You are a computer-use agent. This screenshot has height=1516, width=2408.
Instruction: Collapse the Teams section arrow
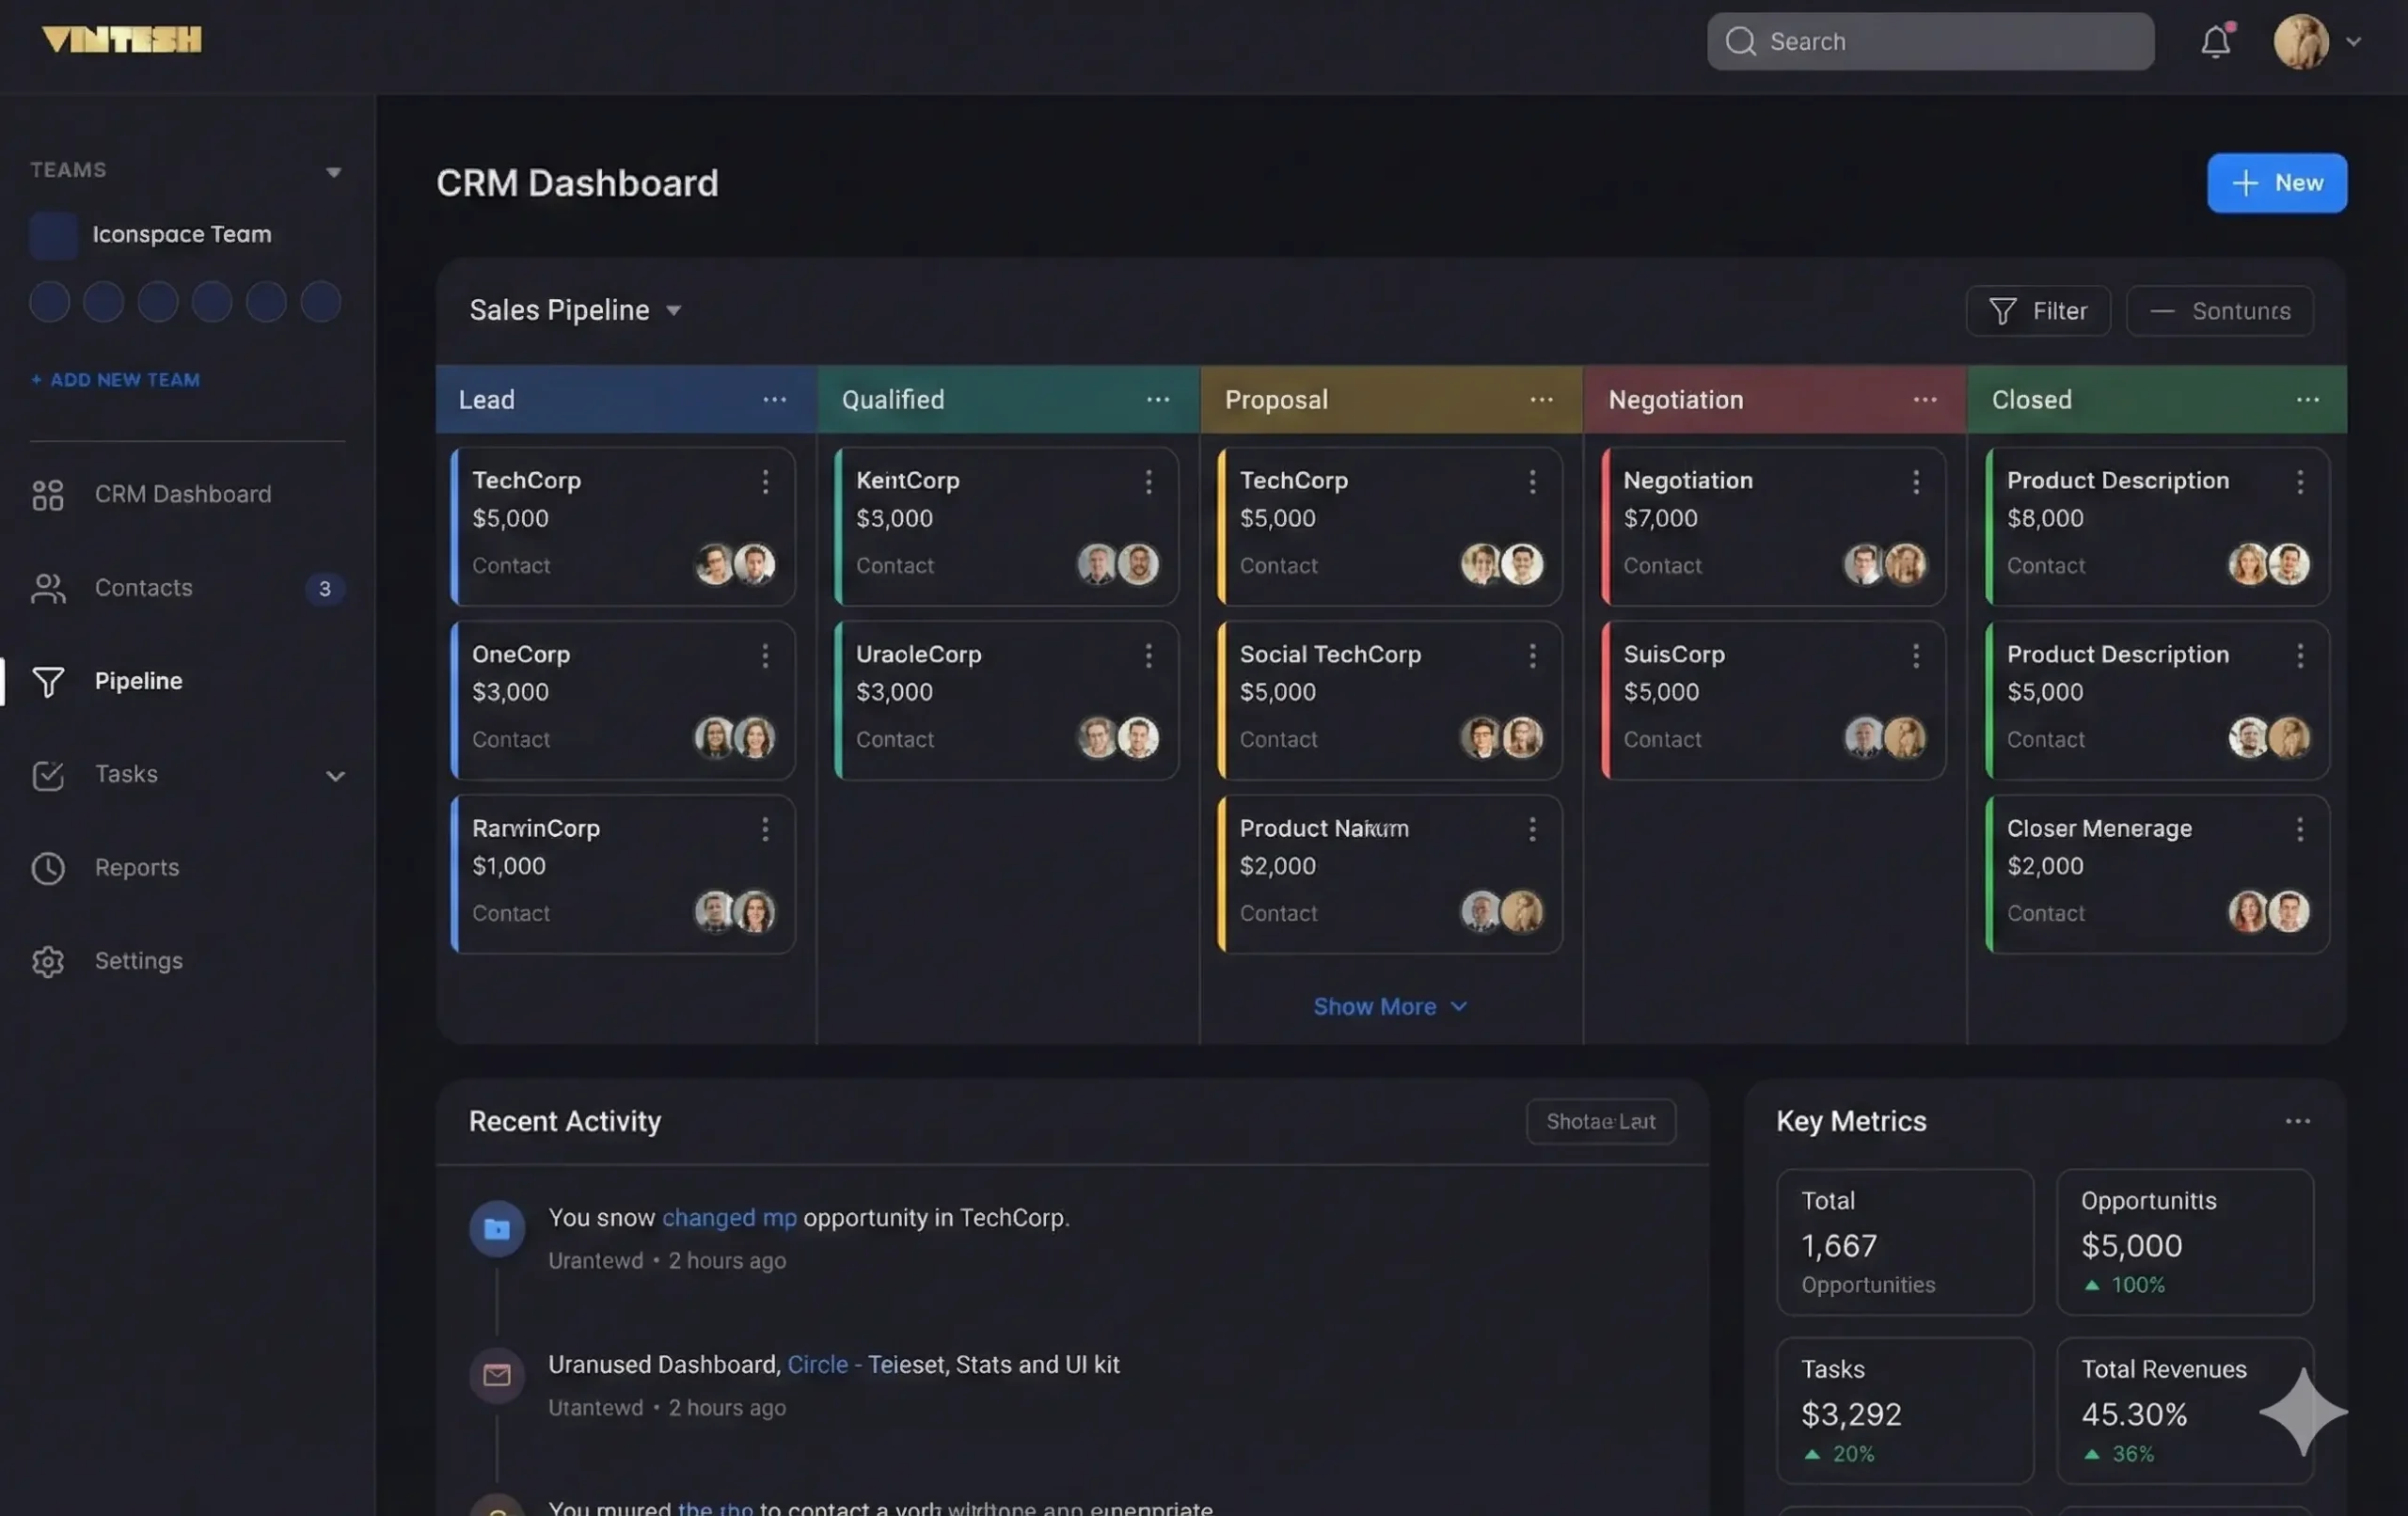coord(333,172)
